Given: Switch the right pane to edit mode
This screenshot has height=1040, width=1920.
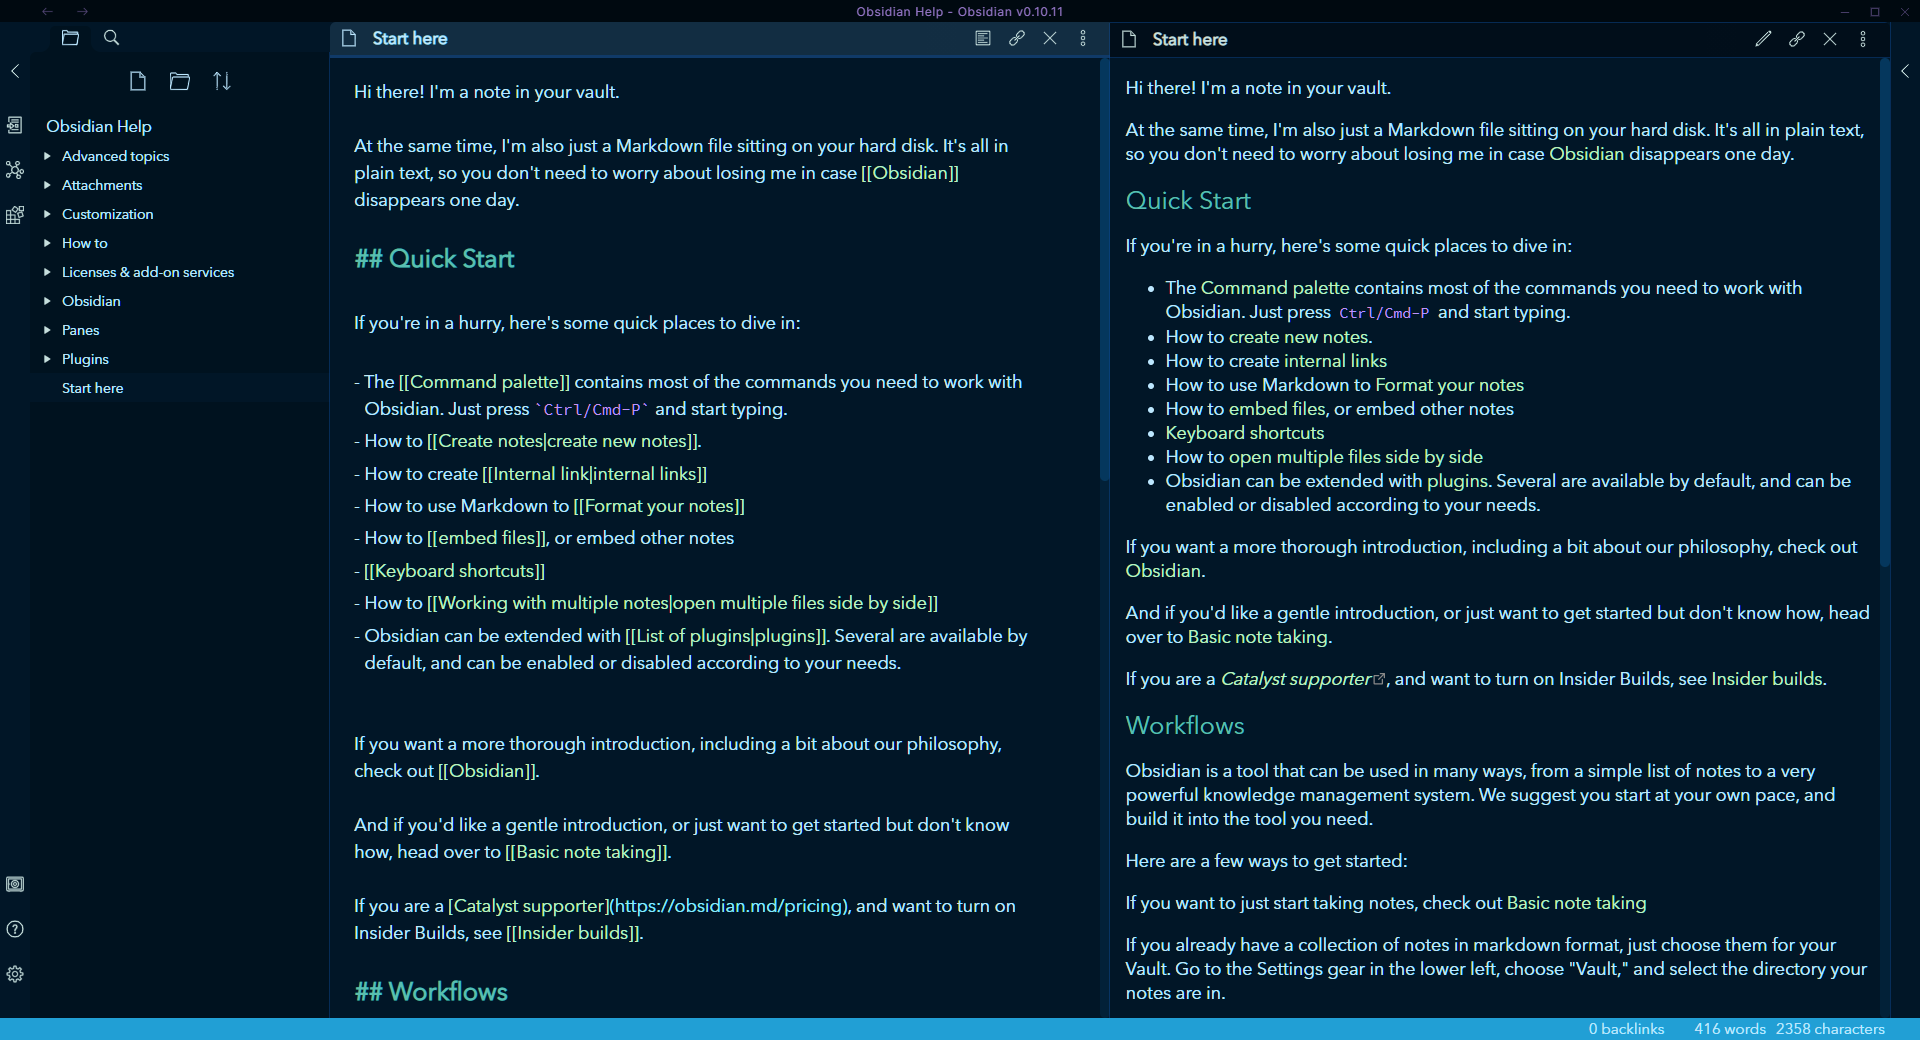Looking at the screenshot, I should (1763, 39).
